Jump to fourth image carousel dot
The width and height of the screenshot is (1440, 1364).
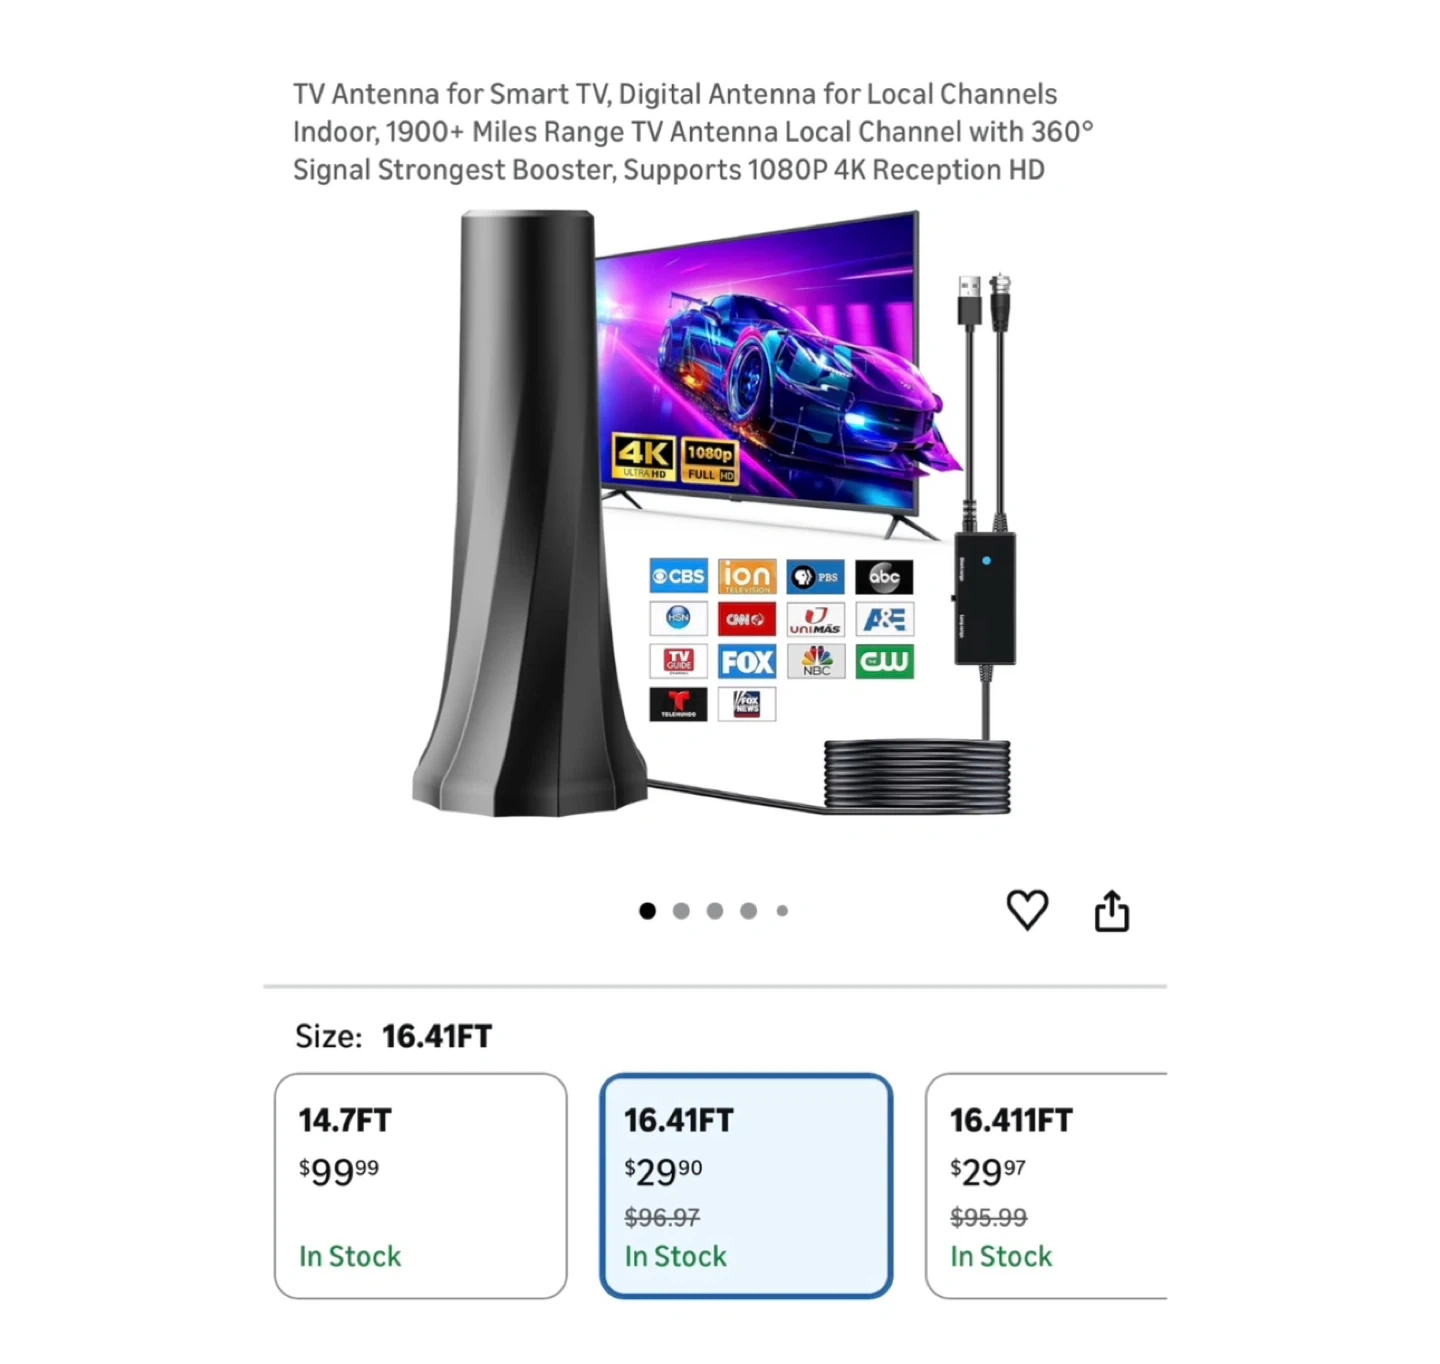pos(748,911)
